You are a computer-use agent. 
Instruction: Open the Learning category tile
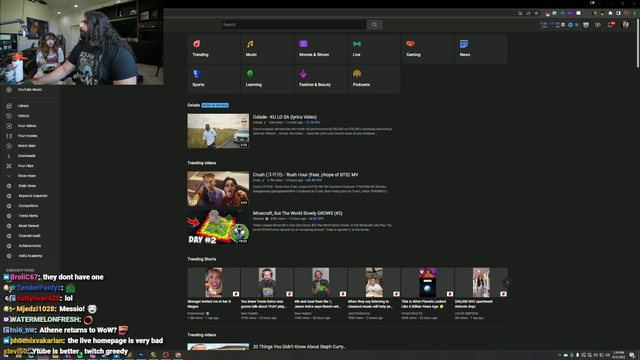(x=267, y=79)
